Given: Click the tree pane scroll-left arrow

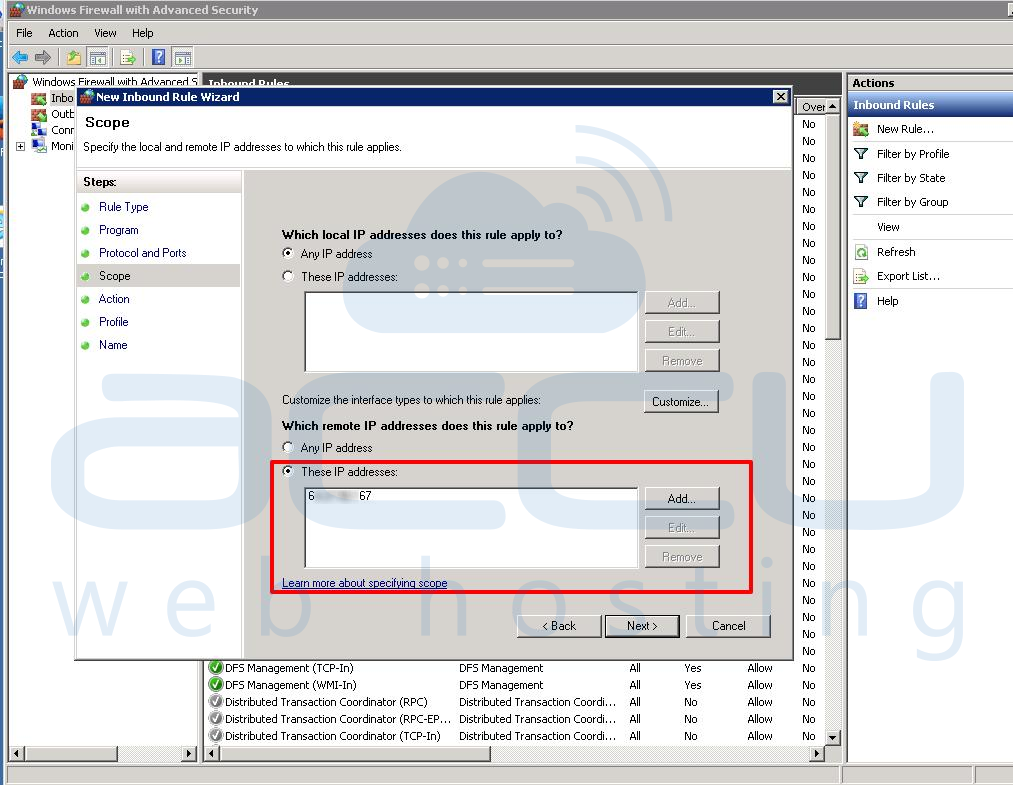Looking at the screenshot, I should [16, 753].
